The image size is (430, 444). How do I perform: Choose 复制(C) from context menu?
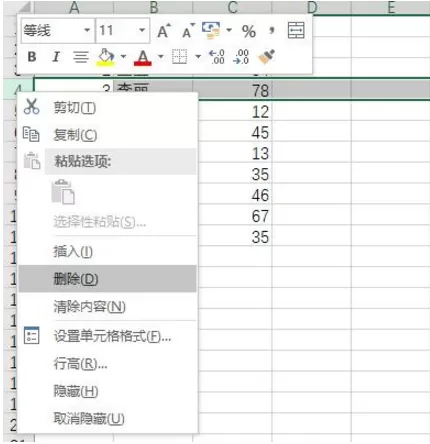pos(108,135)
